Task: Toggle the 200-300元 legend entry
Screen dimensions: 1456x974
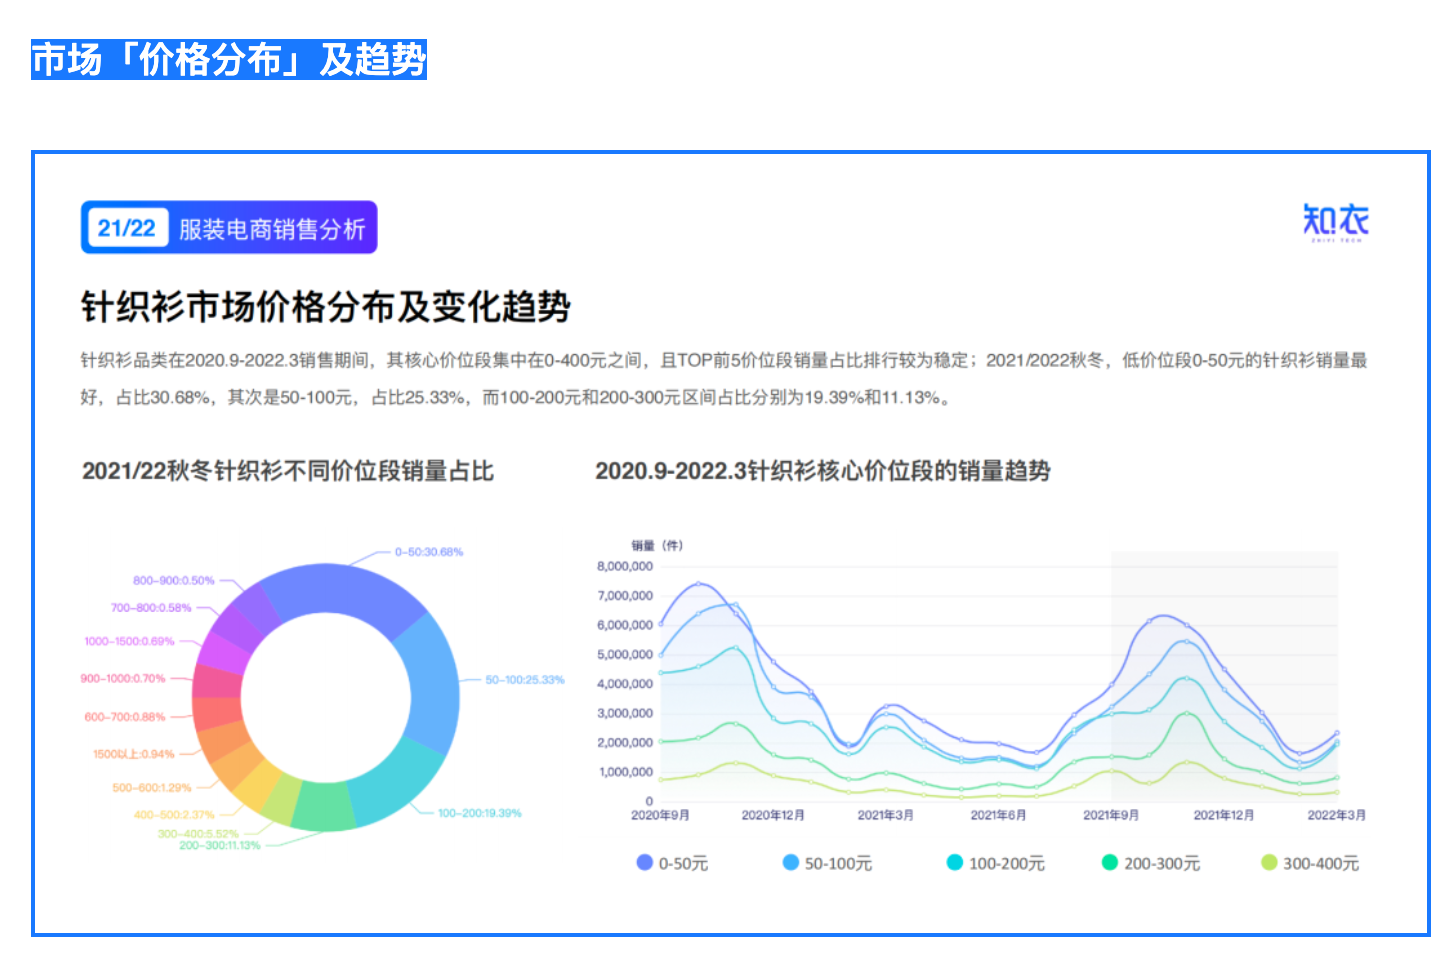Action: (x=1151, y=863)
